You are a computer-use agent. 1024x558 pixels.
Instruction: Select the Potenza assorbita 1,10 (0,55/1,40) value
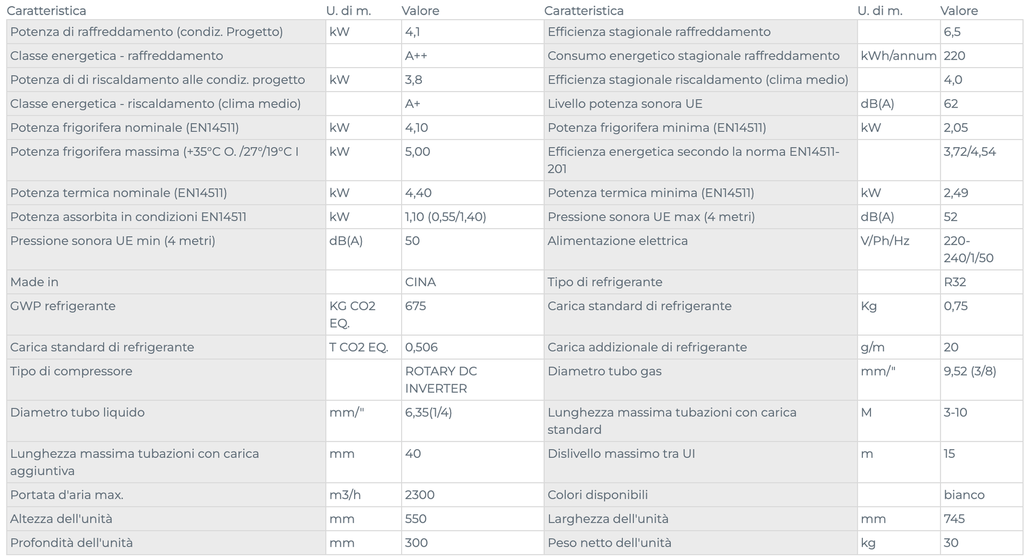445,216
